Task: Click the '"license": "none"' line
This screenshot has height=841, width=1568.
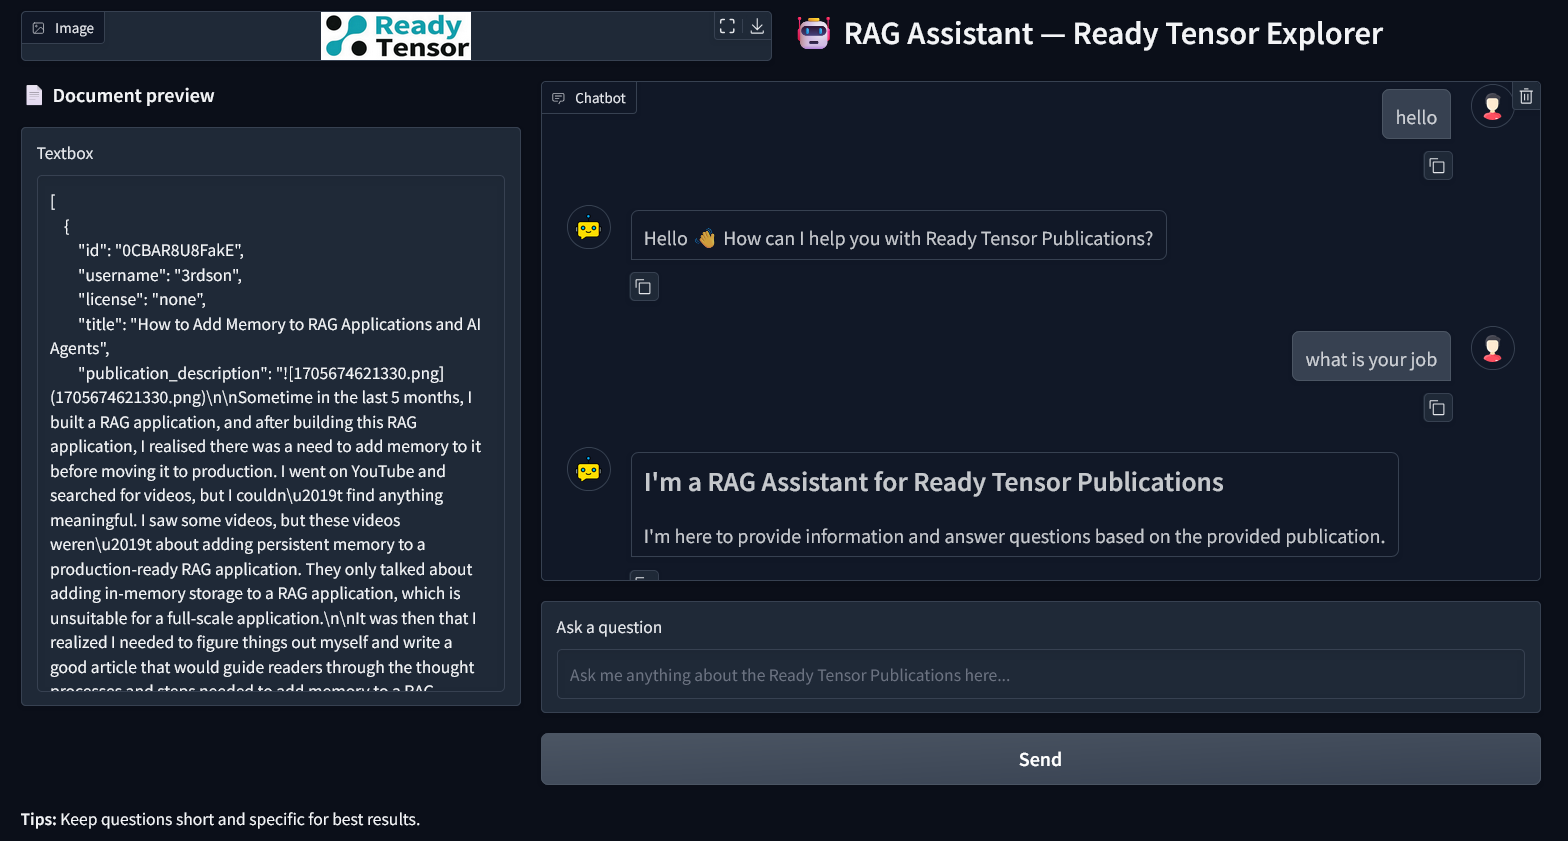Action: tap(142, 299)
